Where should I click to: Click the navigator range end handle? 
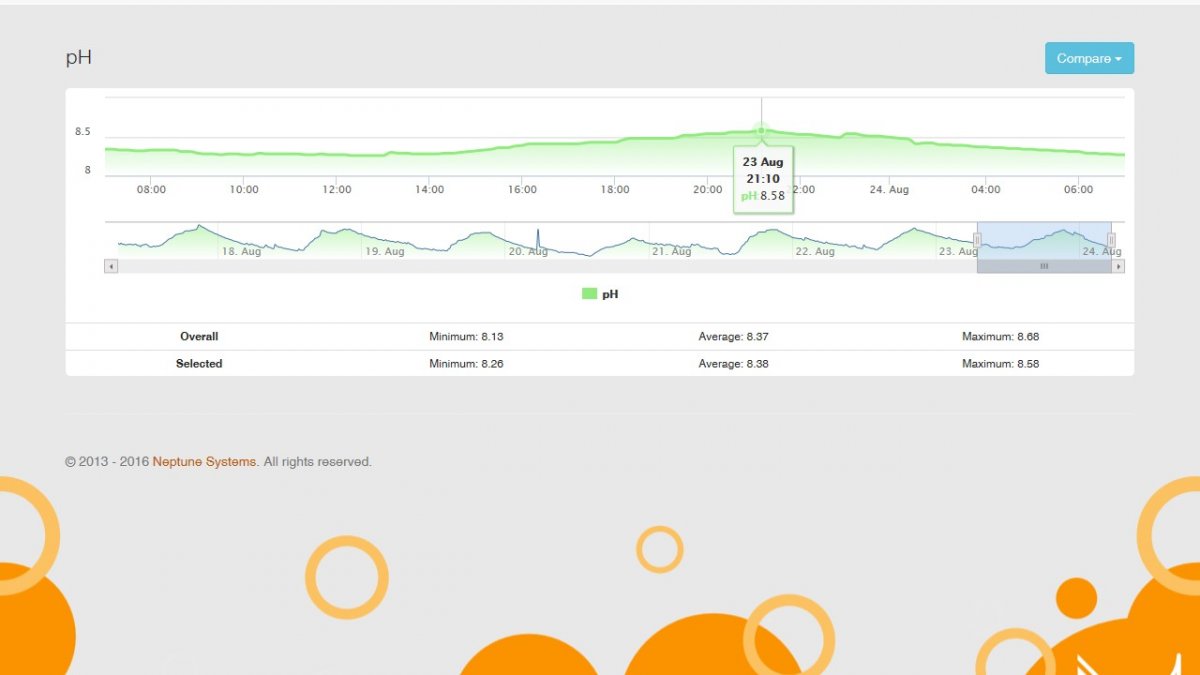1111,240
